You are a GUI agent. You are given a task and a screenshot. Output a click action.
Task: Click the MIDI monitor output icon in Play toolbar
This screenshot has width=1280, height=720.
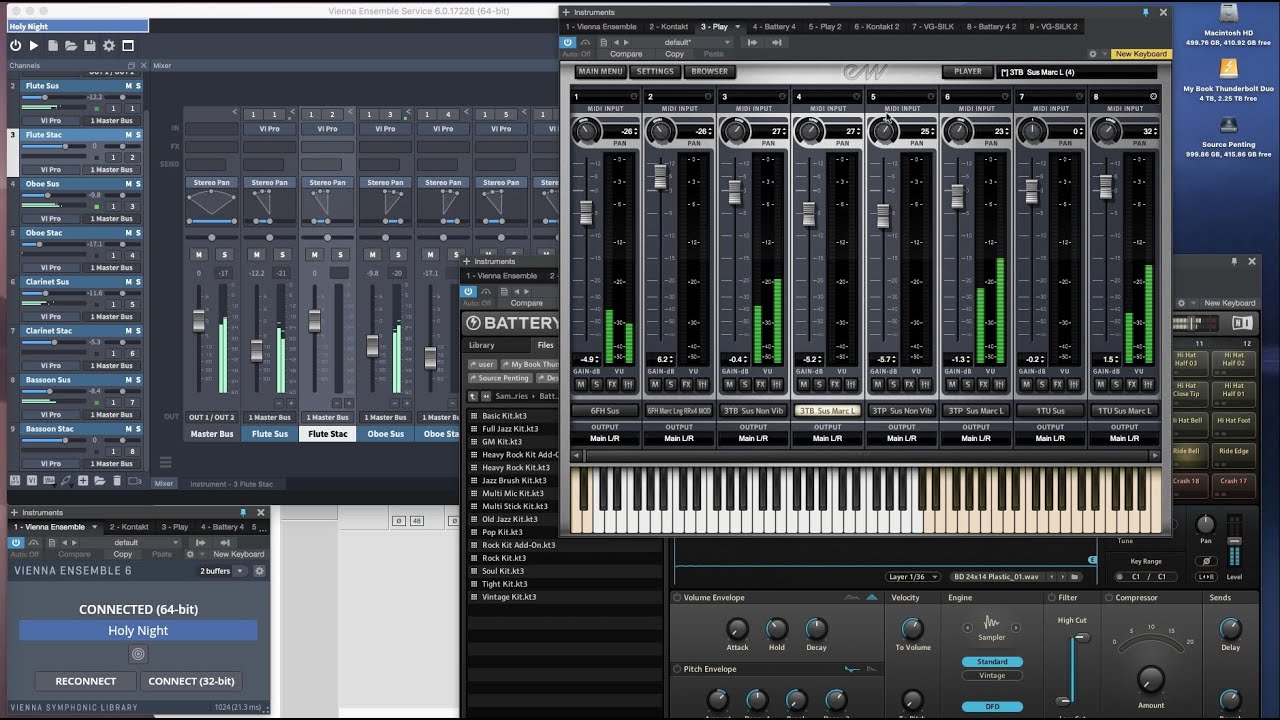(x=753, y=42)
